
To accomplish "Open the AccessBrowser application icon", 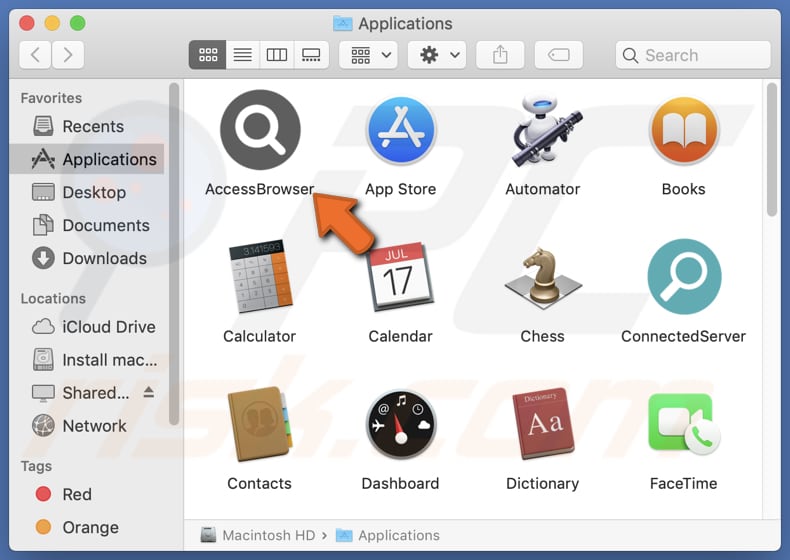I will [260, 130].
